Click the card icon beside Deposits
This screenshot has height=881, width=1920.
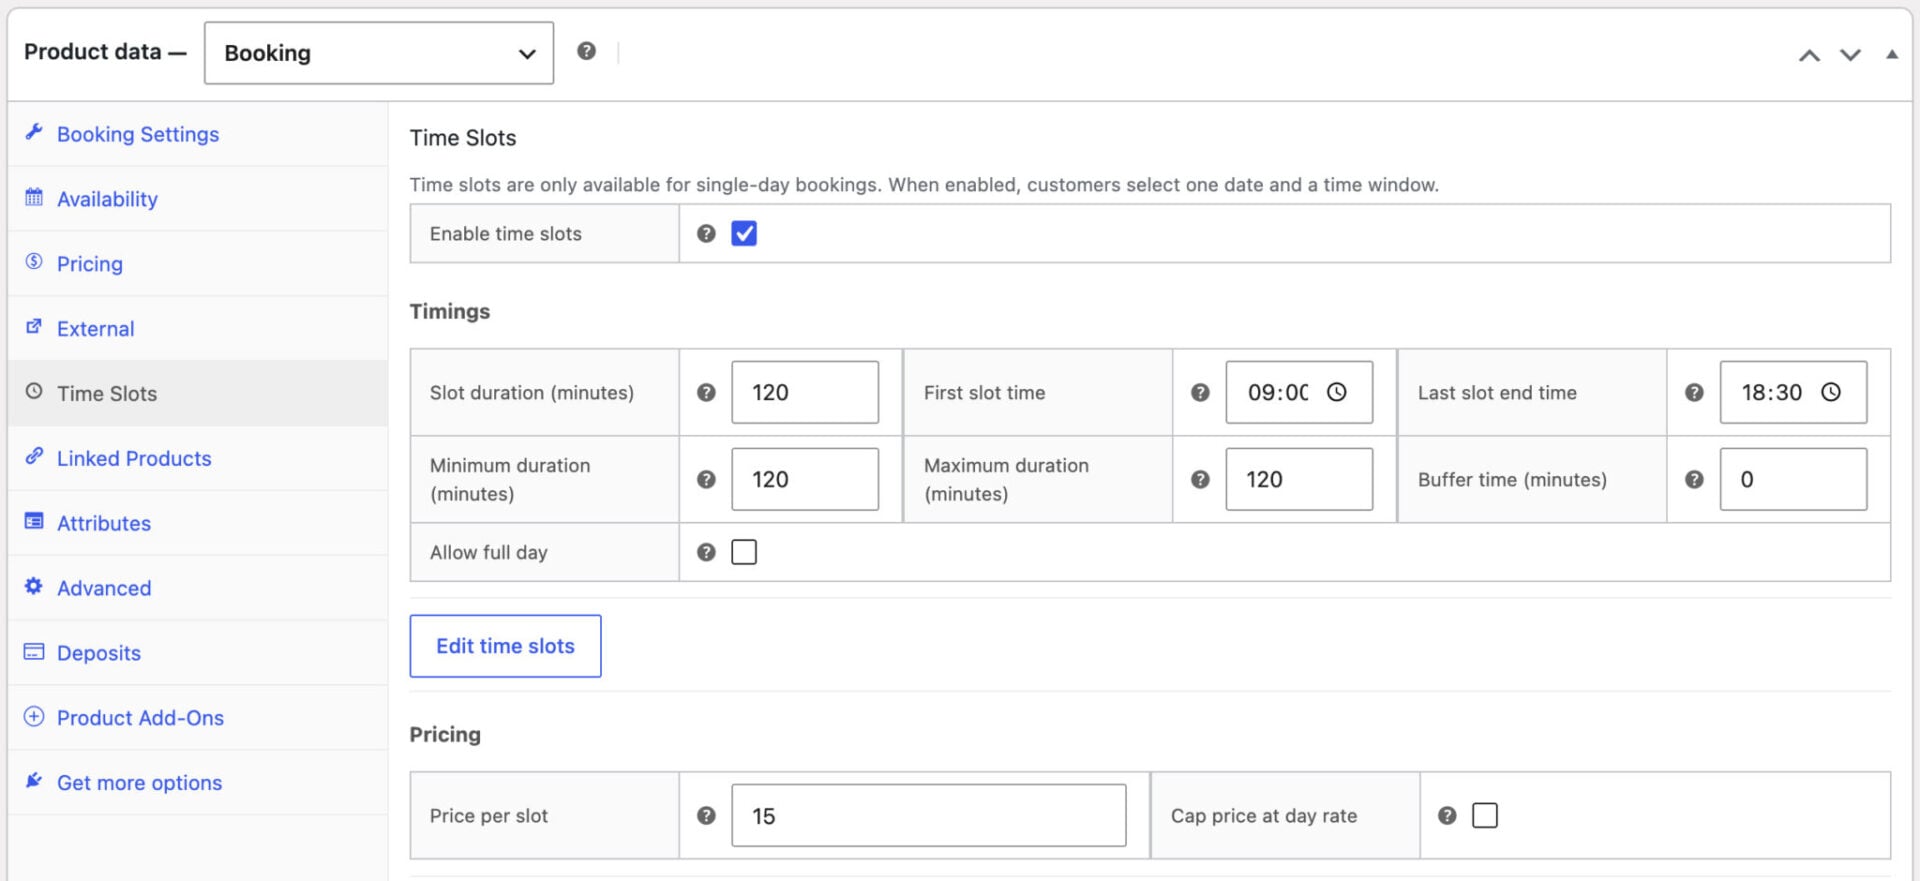34,652
